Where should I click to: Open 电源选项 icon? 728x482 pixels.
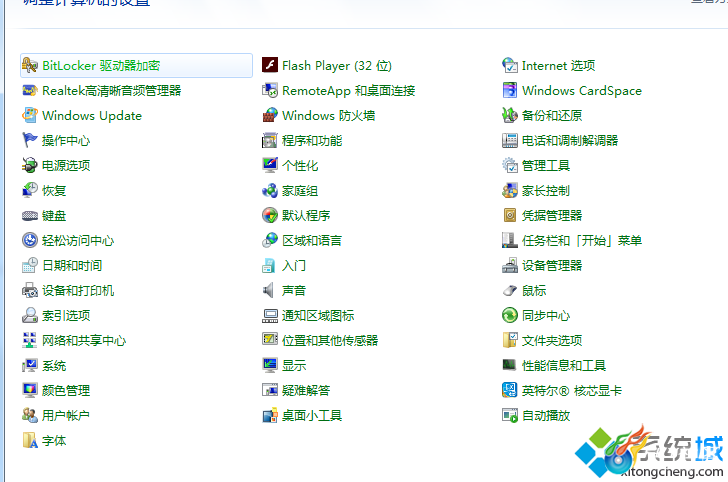30,165
